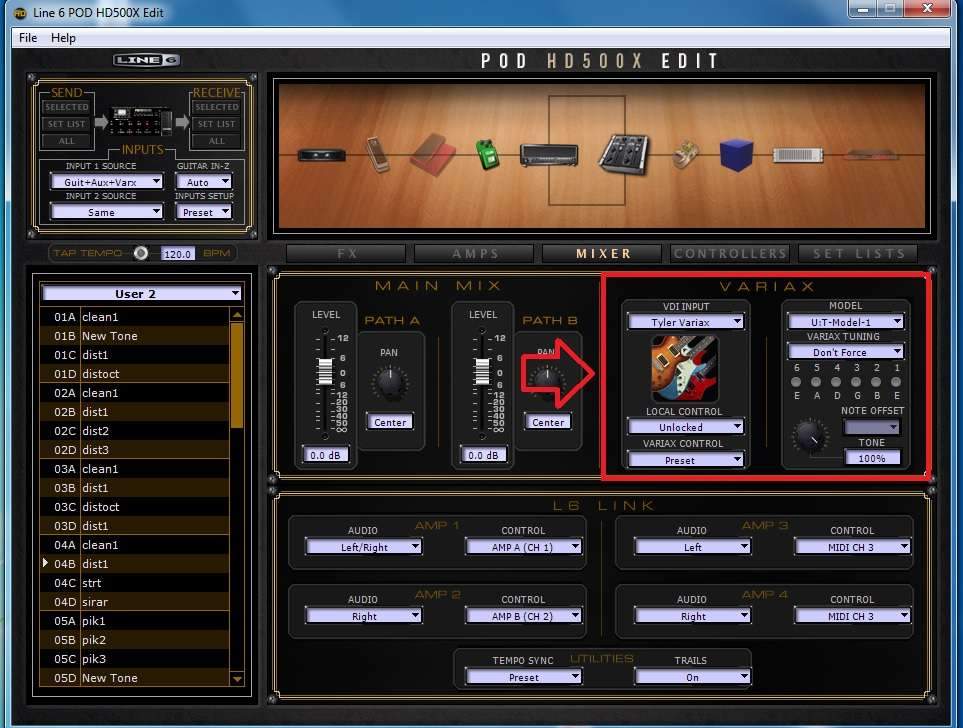Click Receive SET LIST button
Image resolution: width=963 pixels, height=728 pixels.
point(216,124)
